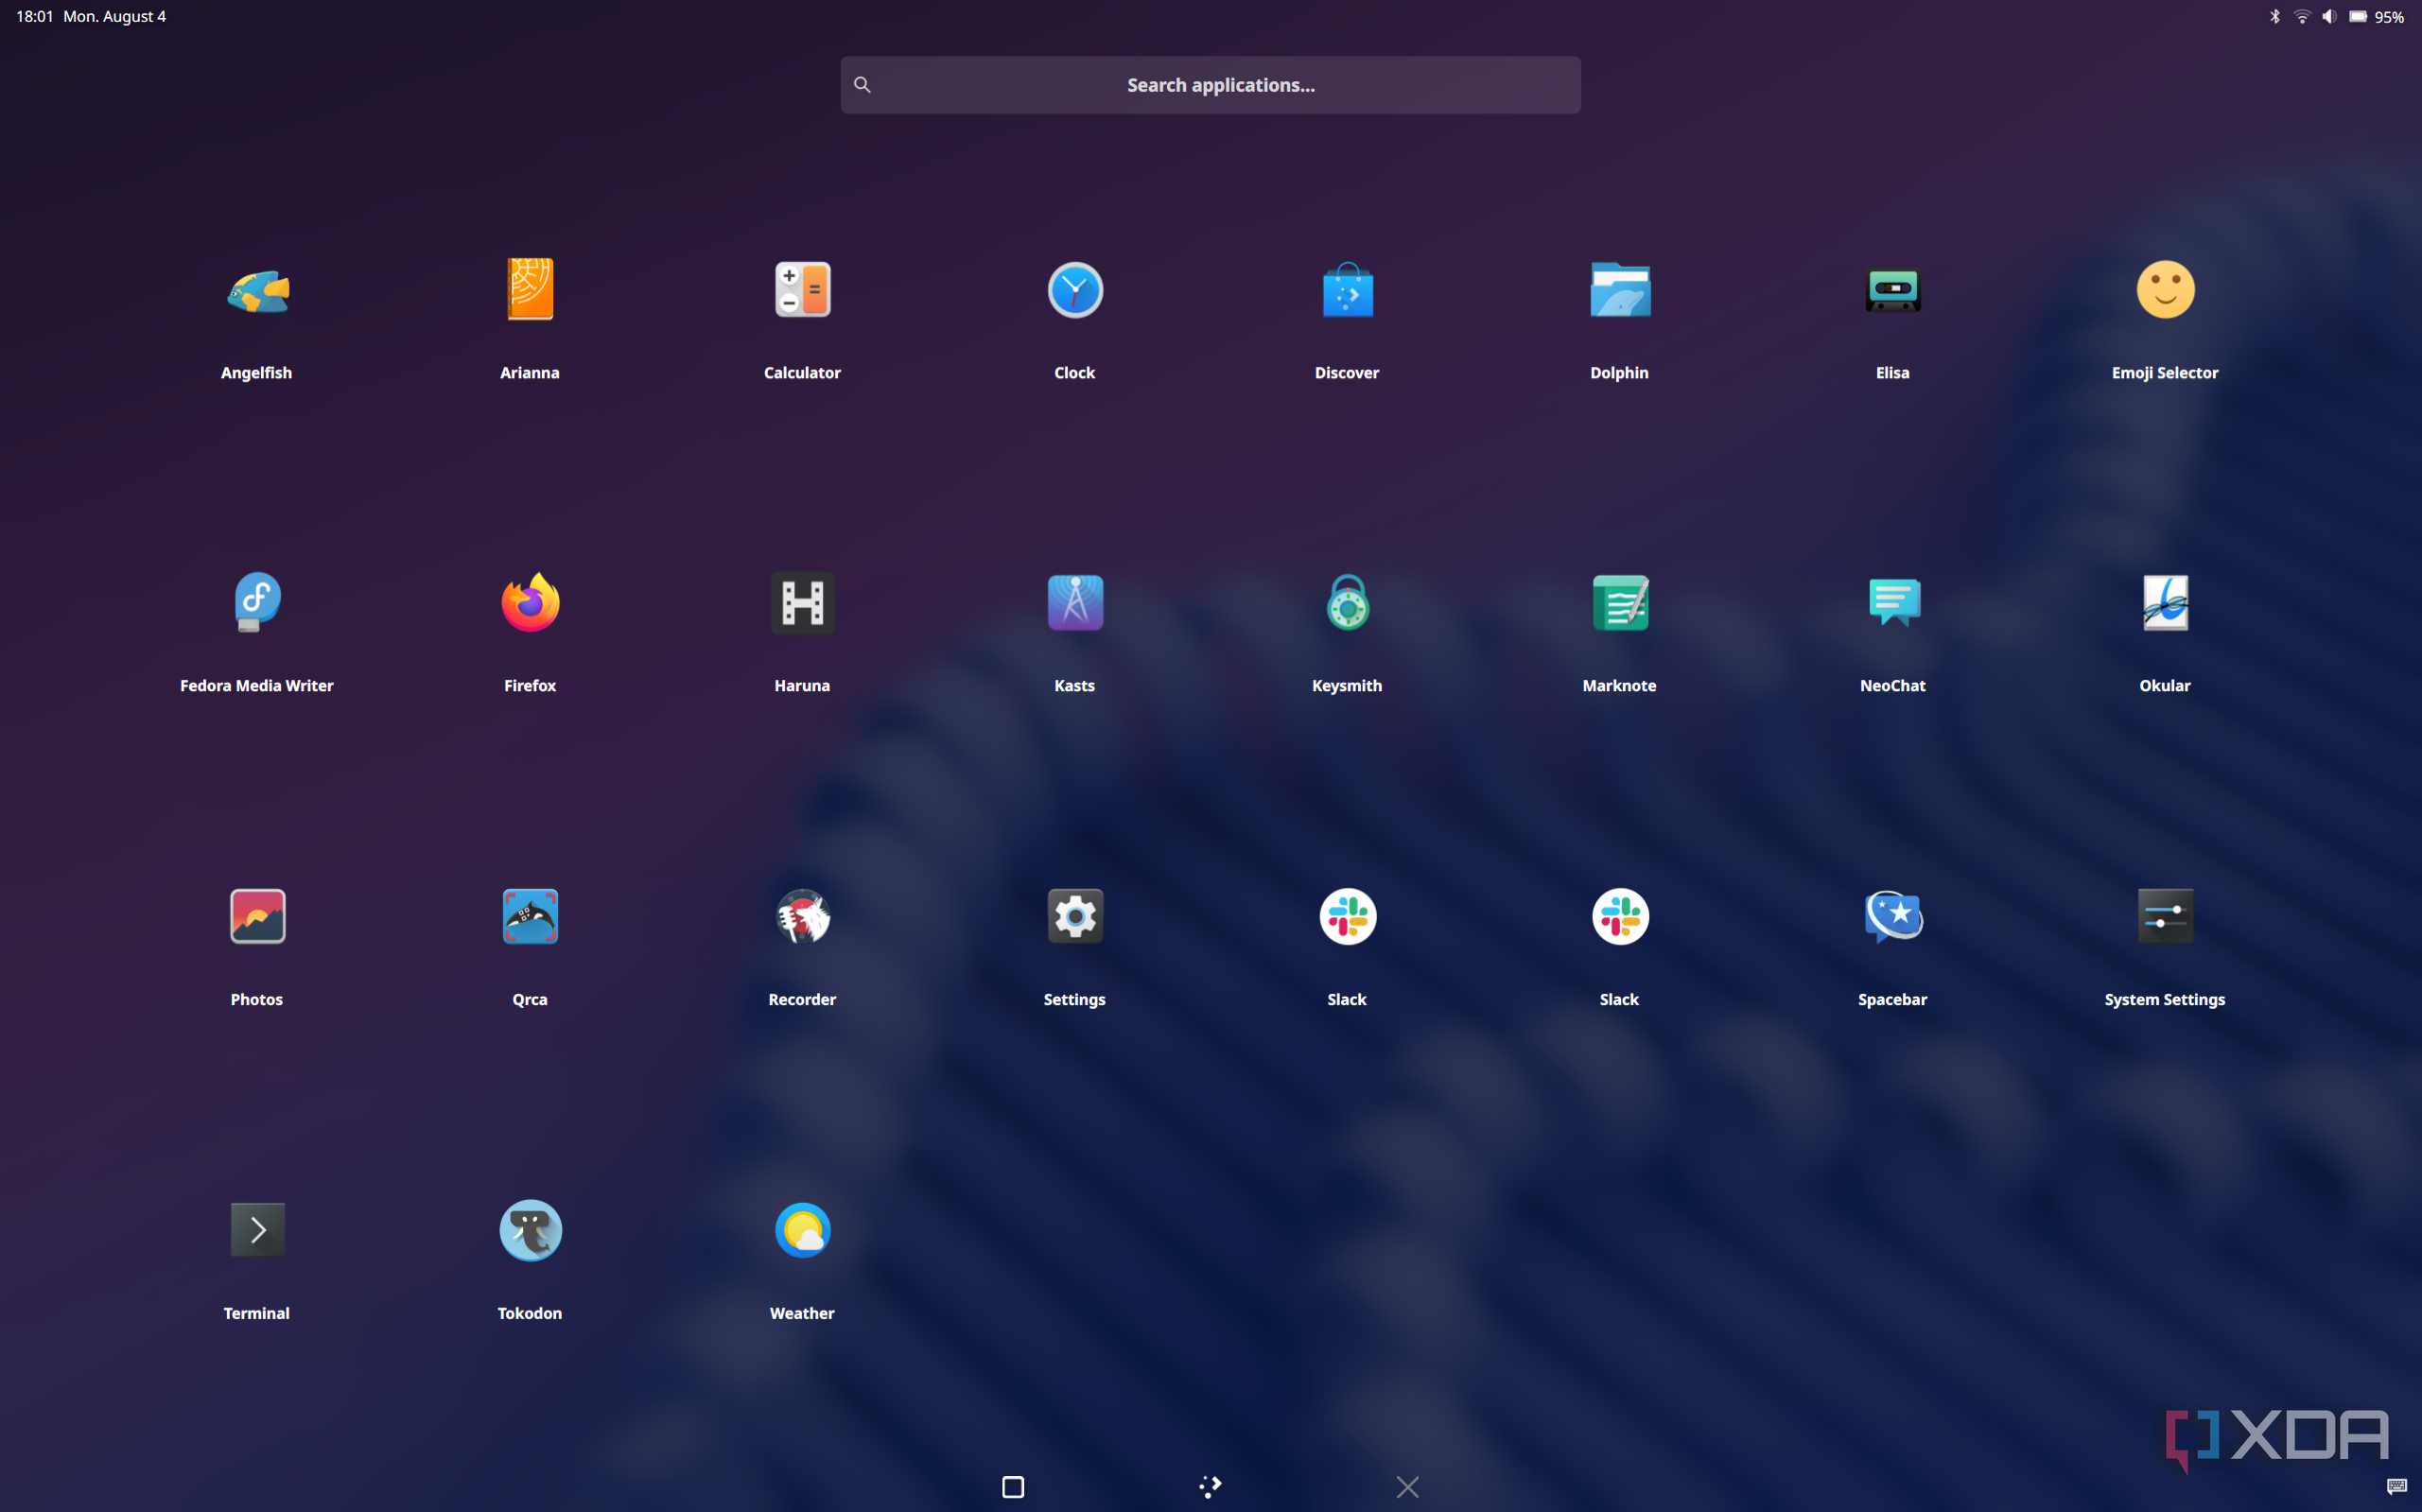Viewport: 2422px width, 1512px height.
Task: Launch the Kasts podcast app
Action: coord(1075,603)
